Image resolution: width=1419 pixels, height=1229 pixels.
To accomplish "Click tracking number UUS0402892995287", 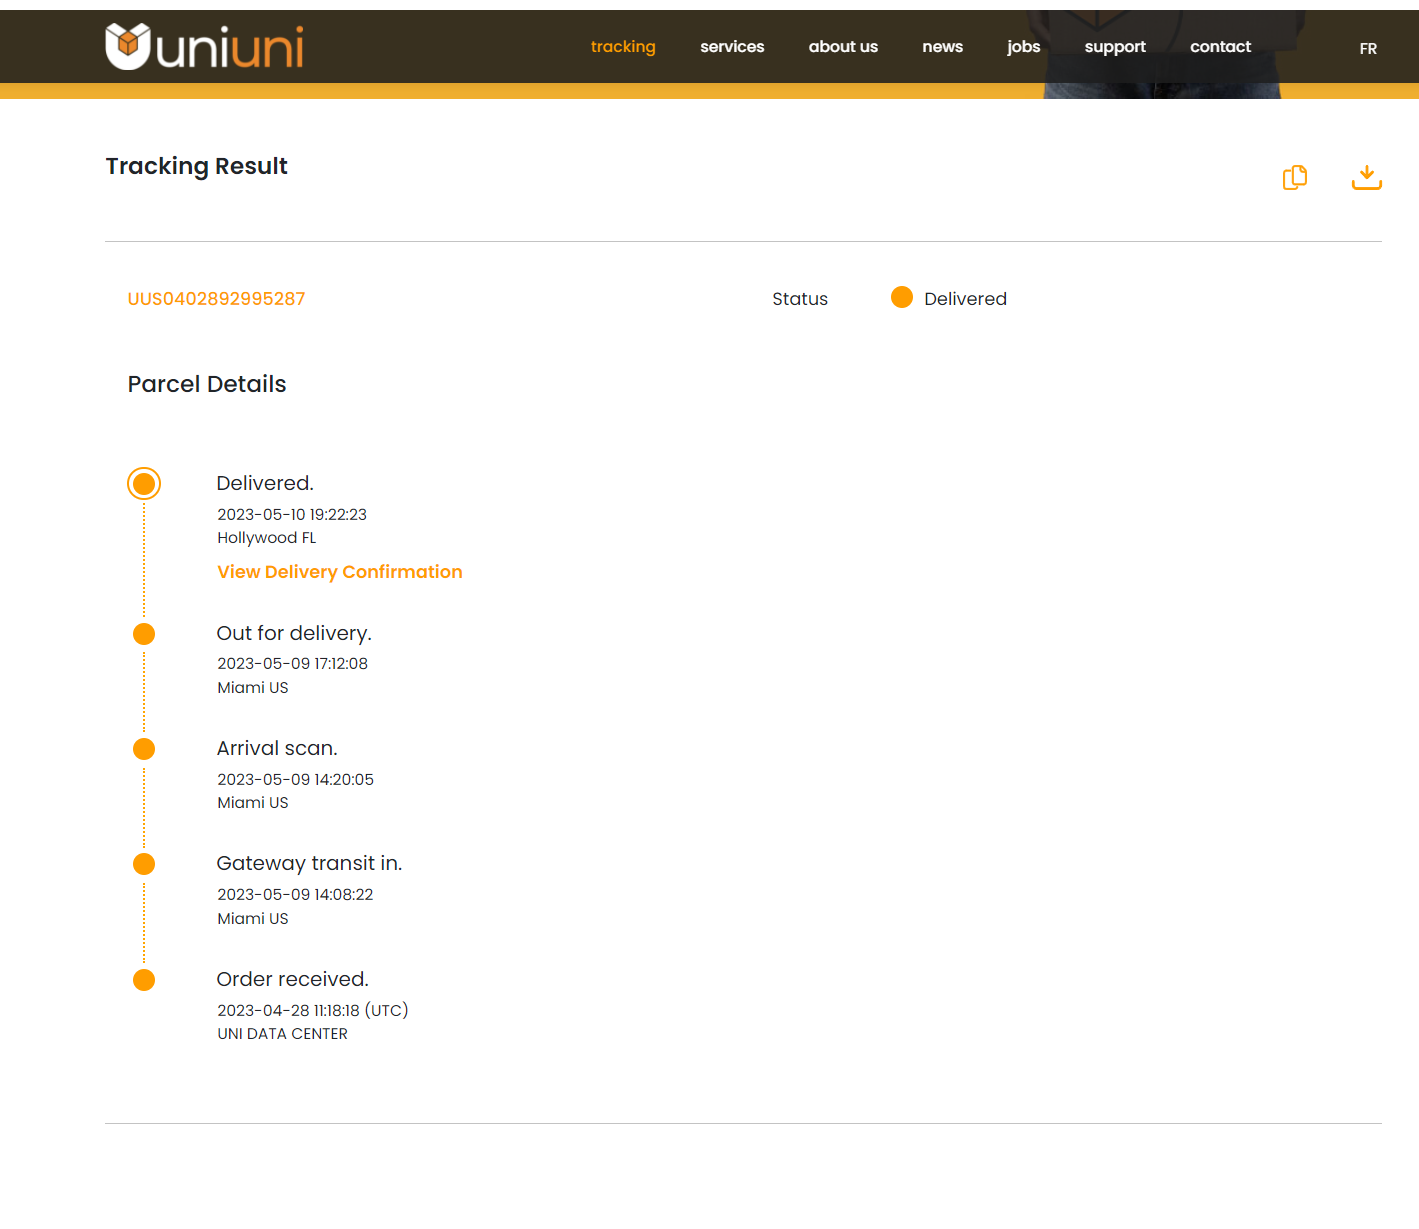I will point(216,299).
